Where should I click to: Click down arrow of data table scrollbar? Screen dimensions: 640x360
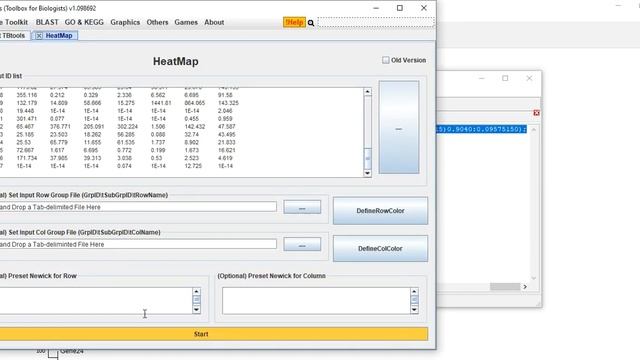click(367, 173)
